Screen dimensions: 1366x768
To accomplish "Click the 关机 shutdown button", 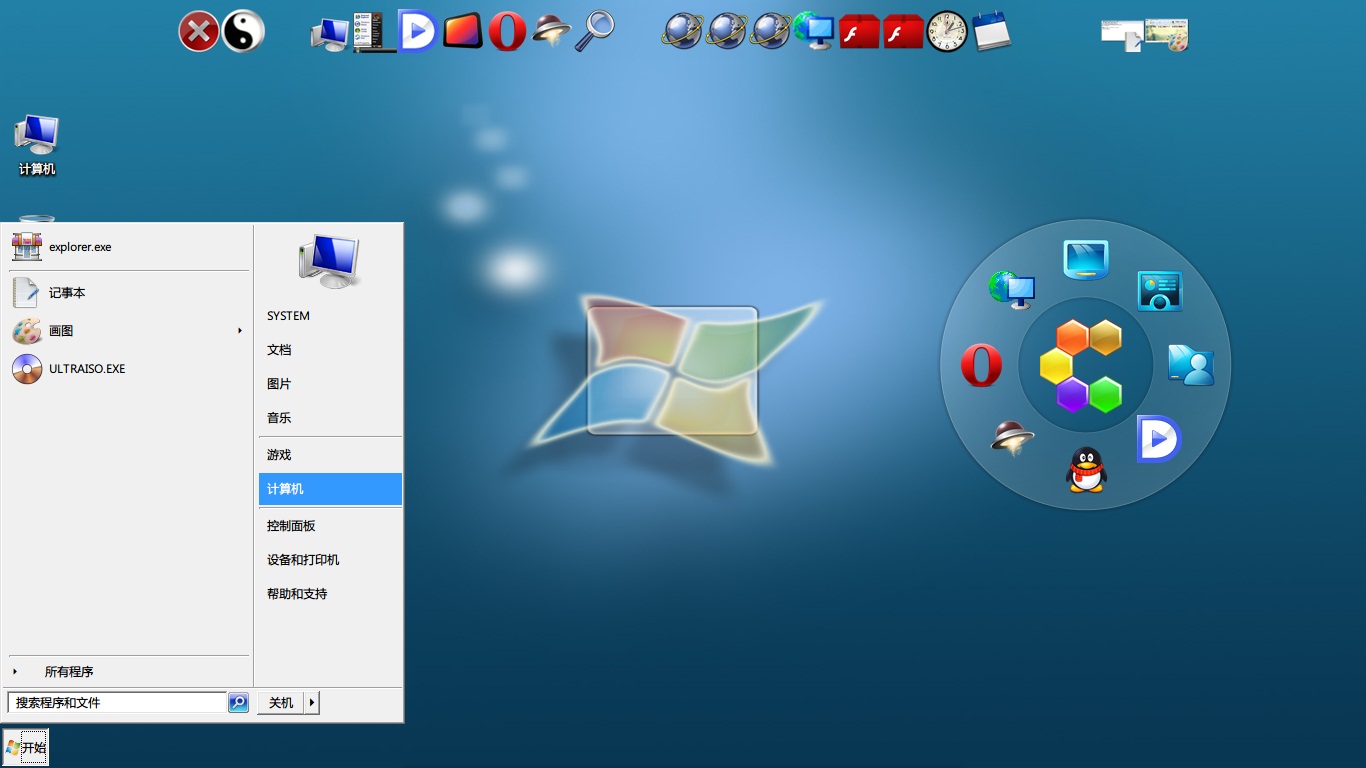I will tap(281, 703).
